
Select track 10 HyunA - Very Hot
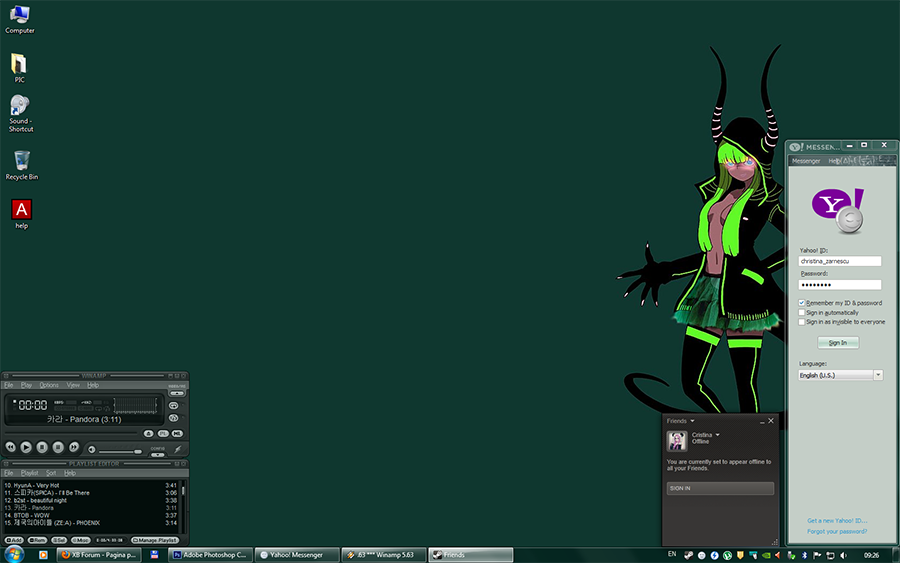pyautogui.click(x=92, y=485)
